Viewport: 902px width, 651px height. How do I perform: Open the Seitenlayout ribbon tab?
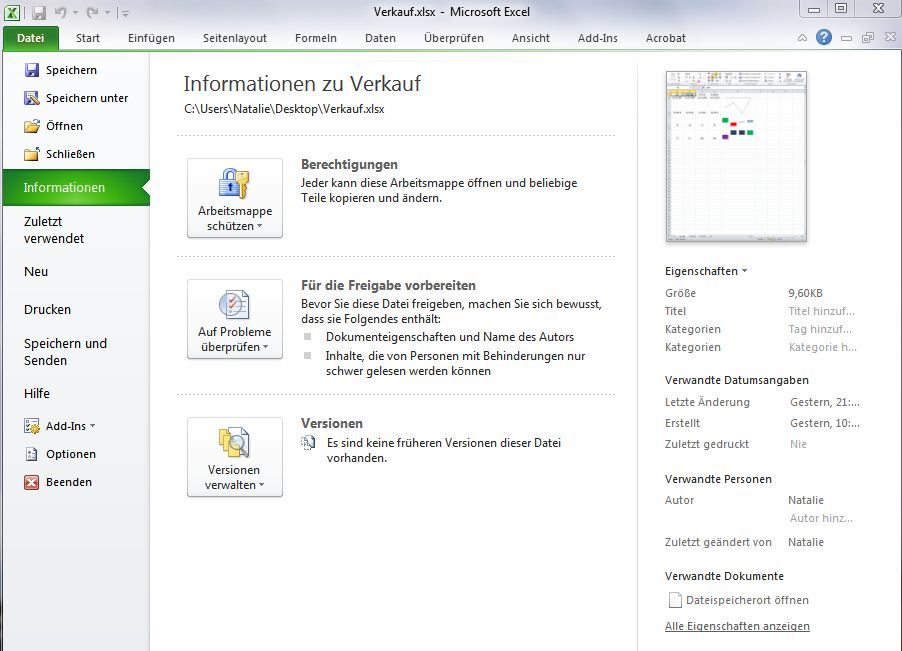[x=235, y=38]
